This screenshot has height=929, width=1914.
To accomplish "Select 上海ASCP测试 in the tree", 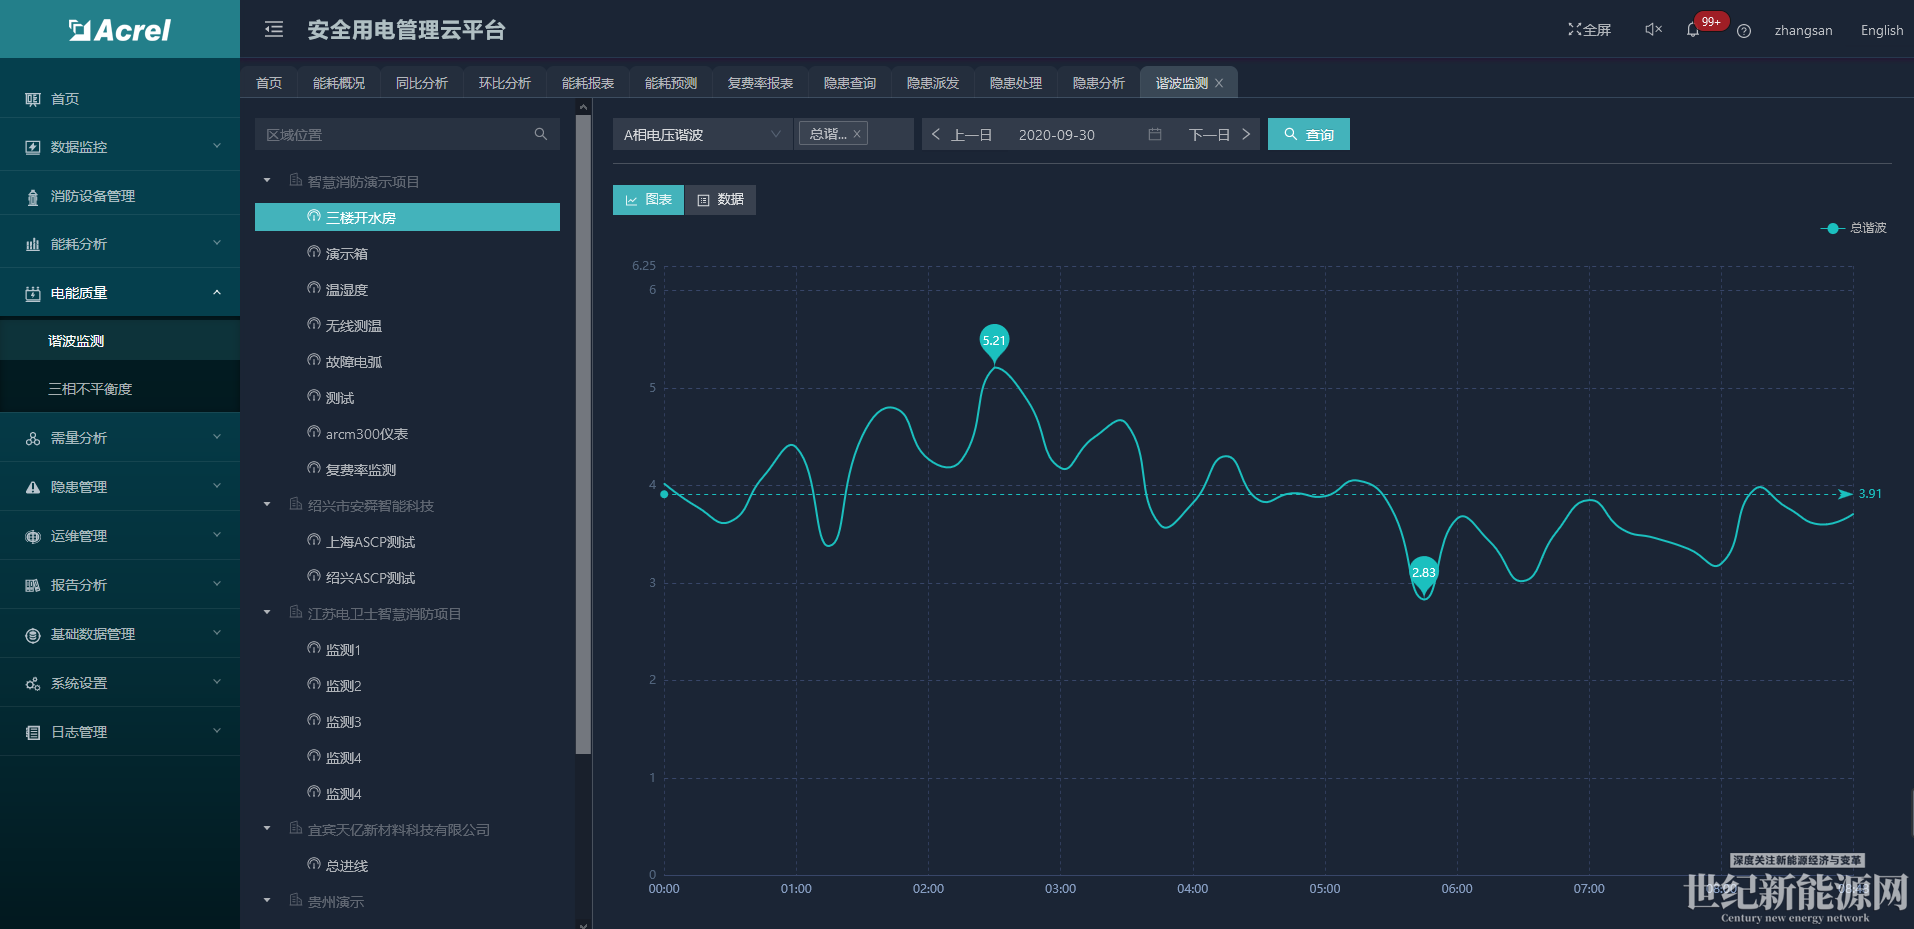I will [370, 542].
